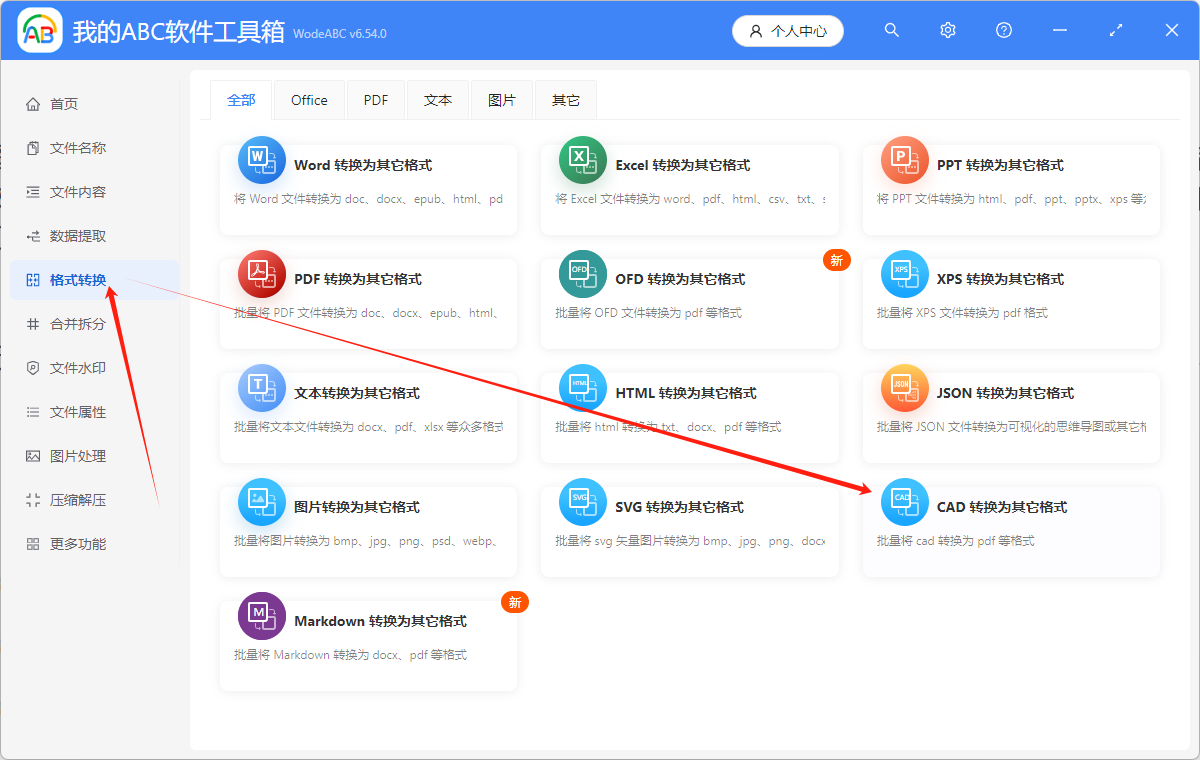Click the help question mark icon
This screenshot has width=1200, height=760.
point(1003,30)
